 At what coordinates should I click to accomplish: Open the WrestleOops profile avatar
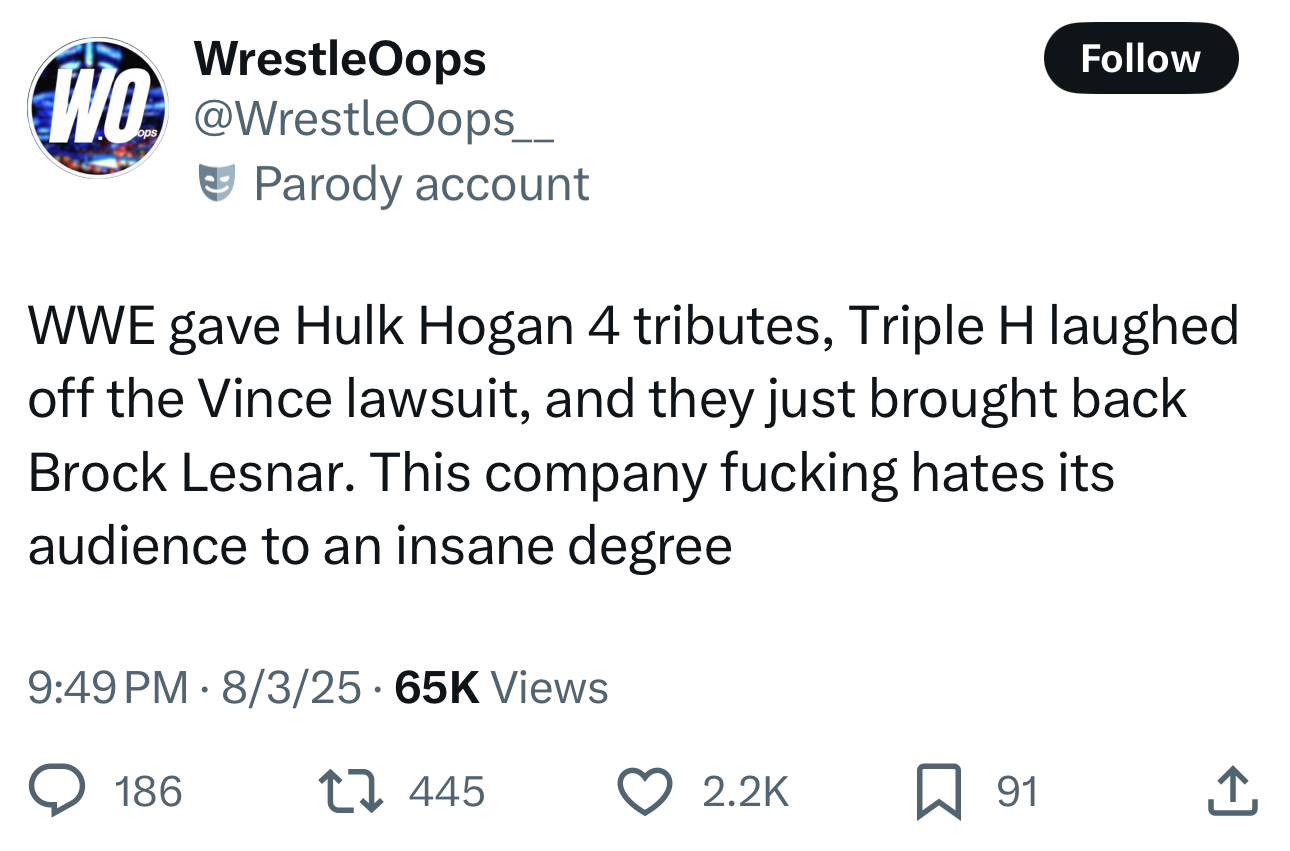[98, 108]
